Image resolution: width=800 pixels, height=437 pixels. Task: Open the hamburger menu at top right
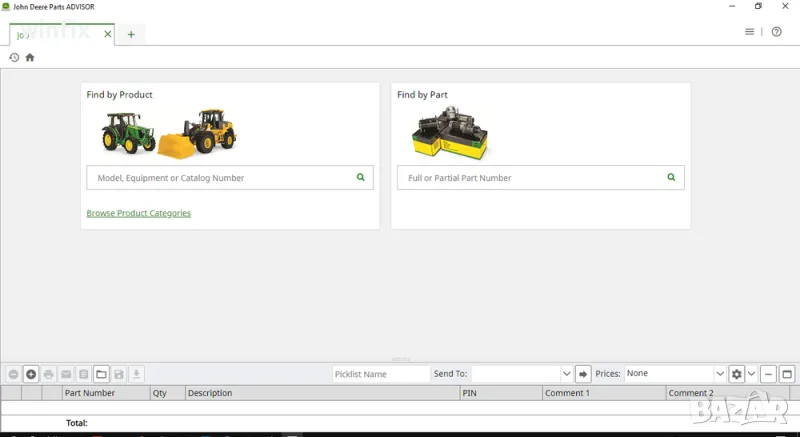tap(749, 32)
